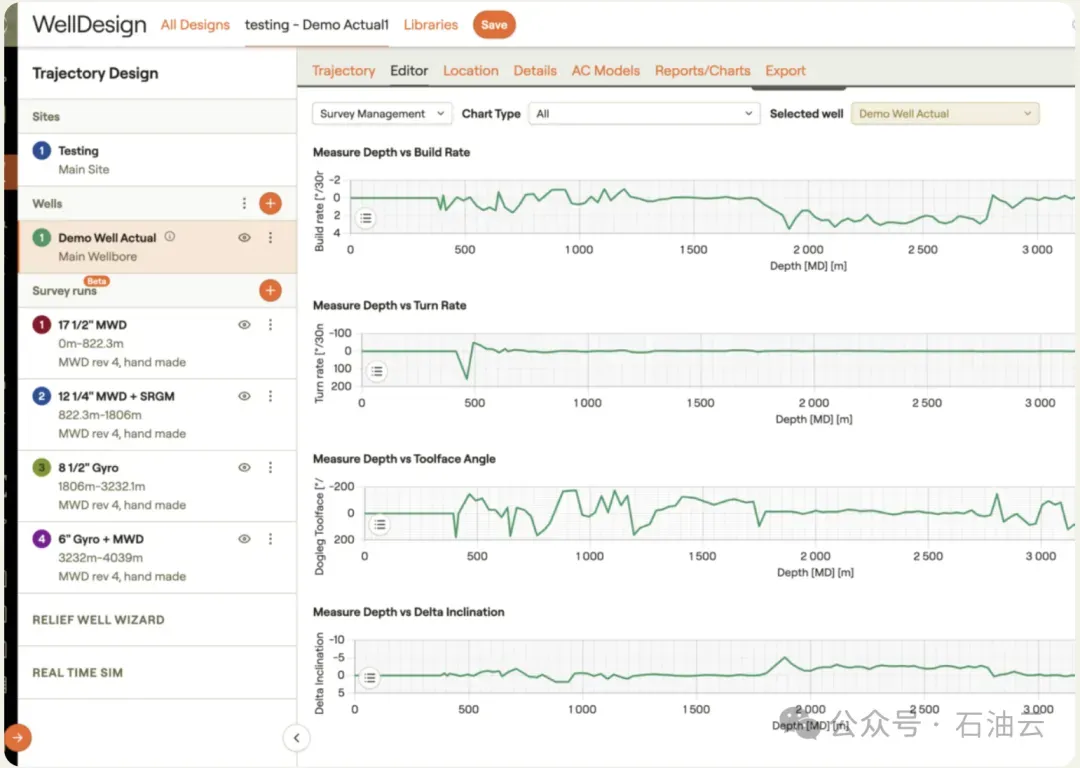
Task: Open the Relief Well Wizard
Action: 98,620
